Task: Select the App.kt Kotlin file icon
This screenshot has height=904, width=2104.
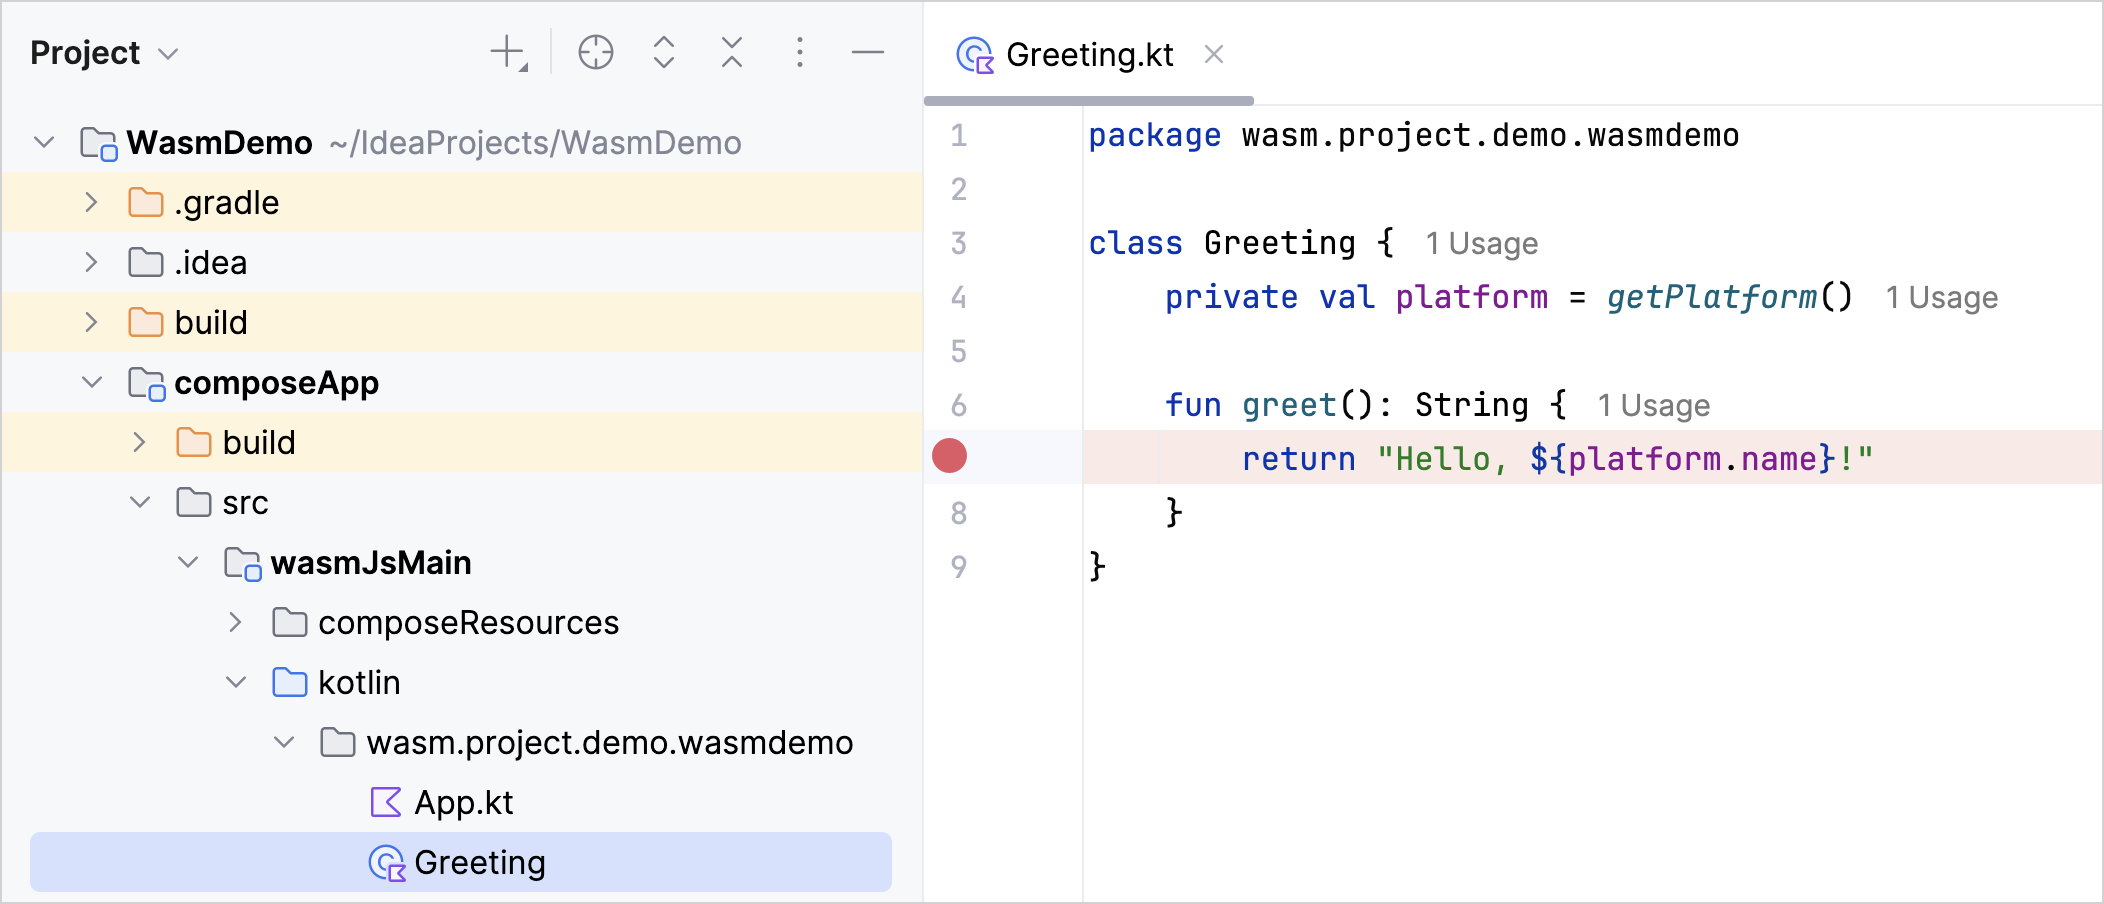Action: tap(386, 802)
